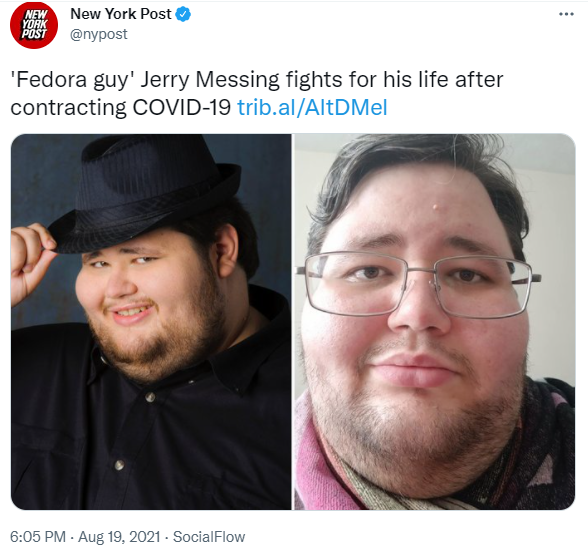Open the right photo with the eyeglasses
588x557 pixels.
pos(435,321)
